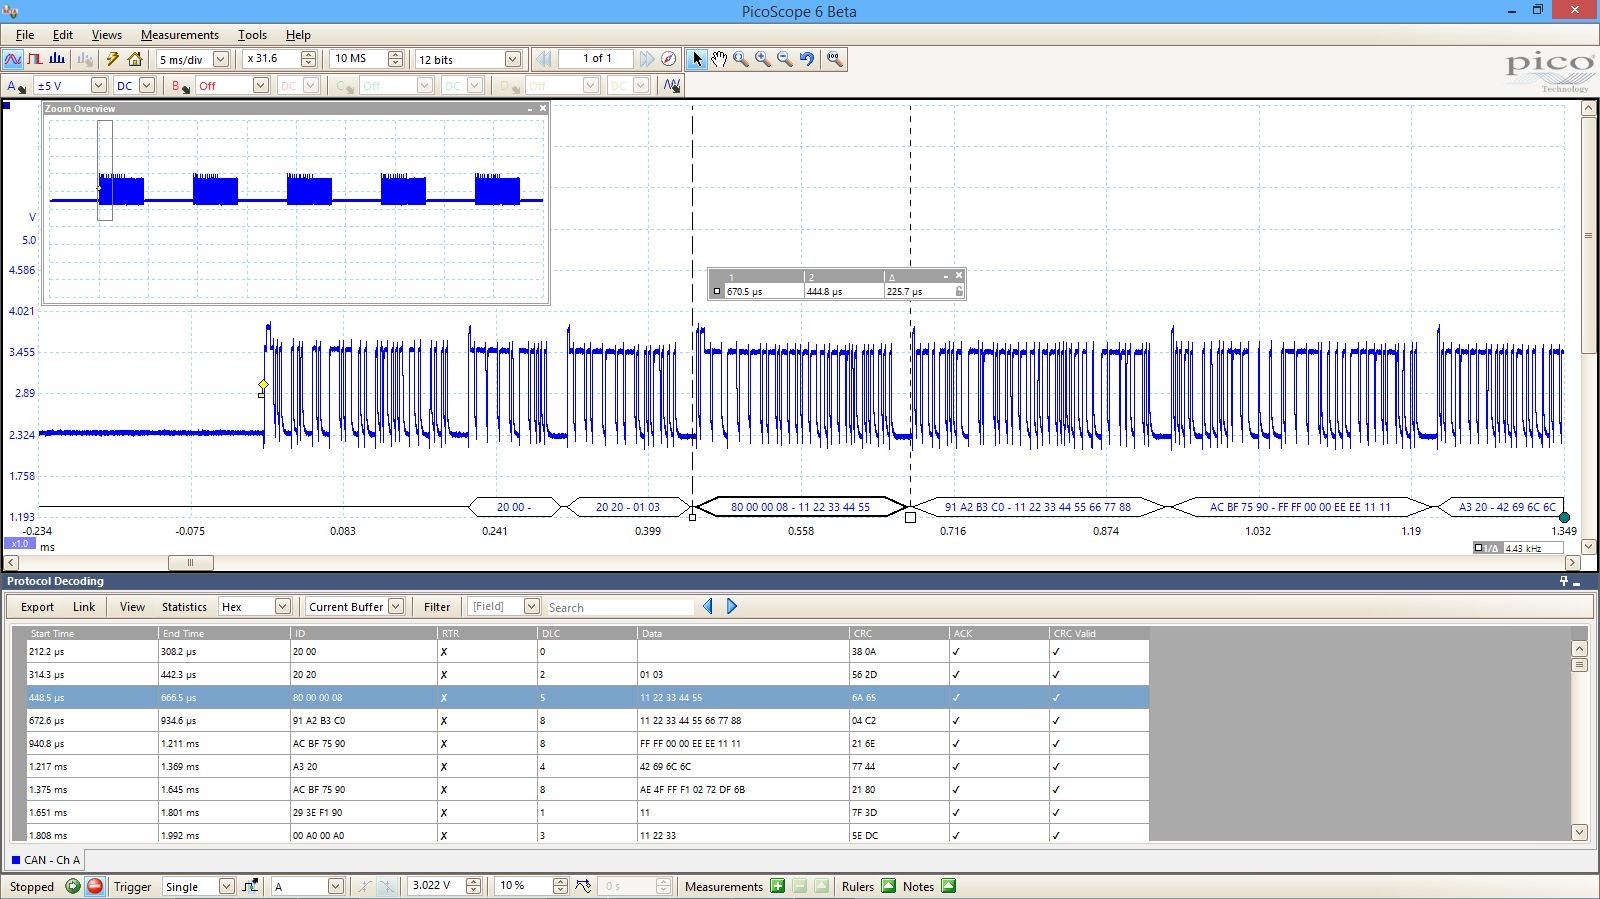1600x899 pixels.
Task: Toggle the red Stop capture button
Action: point(95,886)
